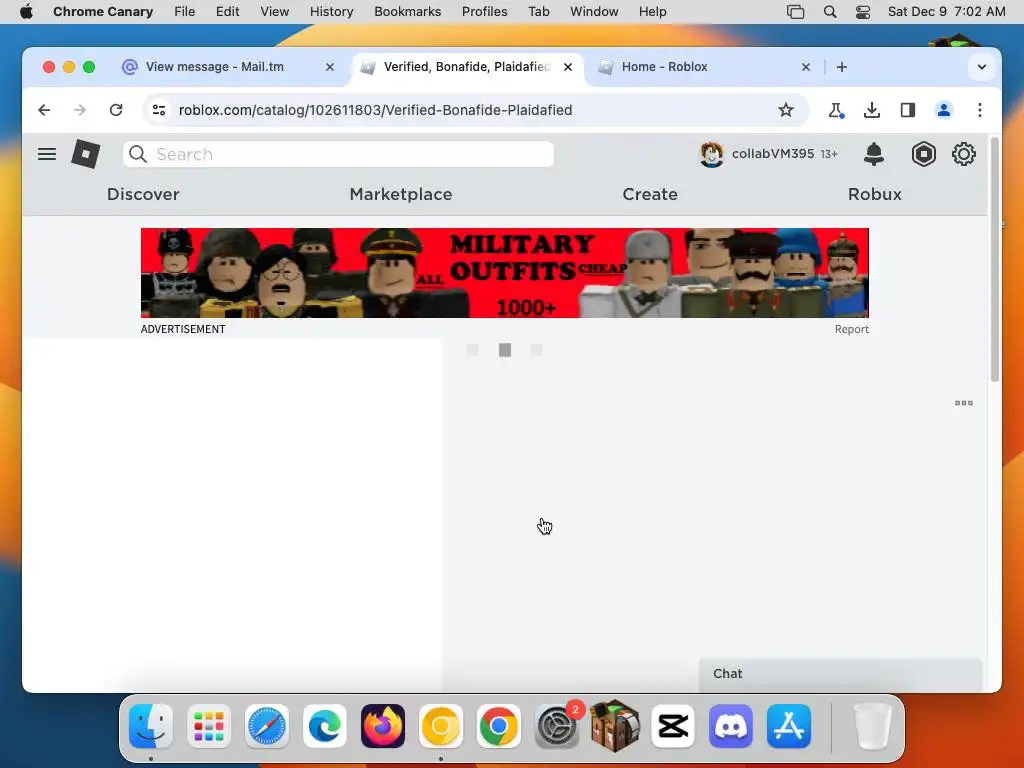Click the collabVM395 avatar picture

pyautogui.click(x=711, y=154)
